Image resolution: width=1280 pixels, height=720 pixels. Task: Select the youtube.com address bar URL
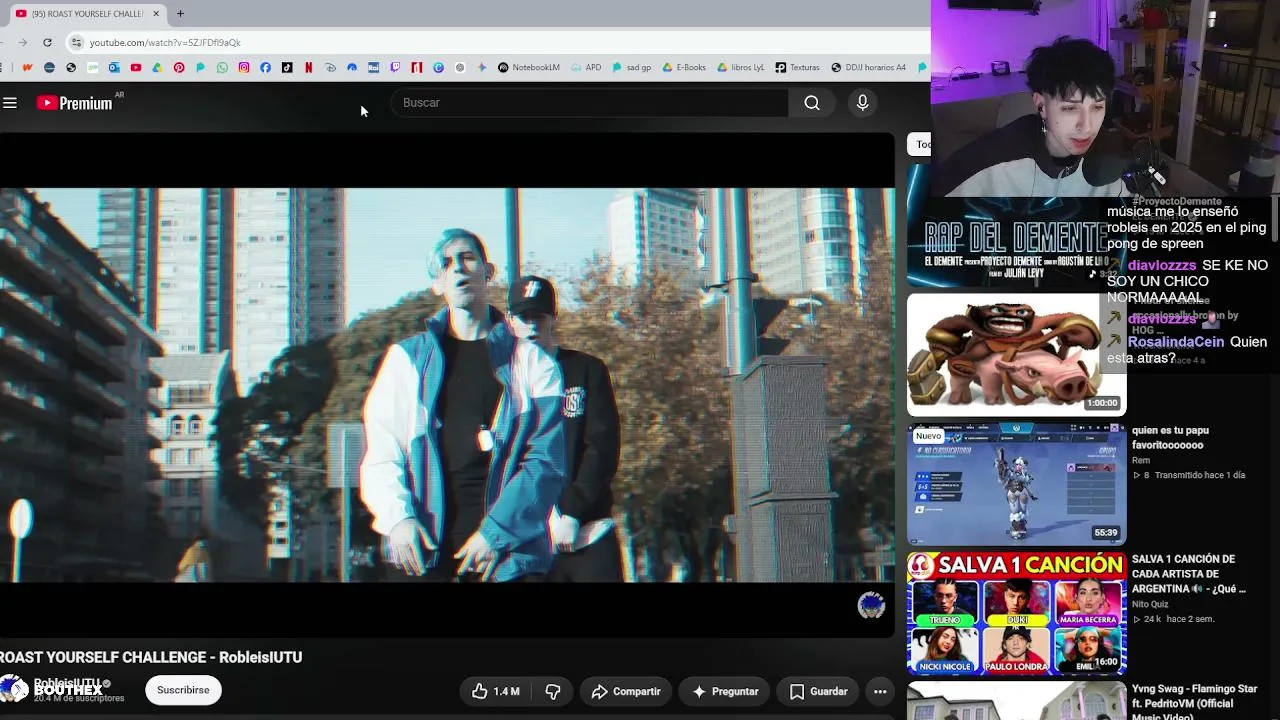click(x=165, y=43)
